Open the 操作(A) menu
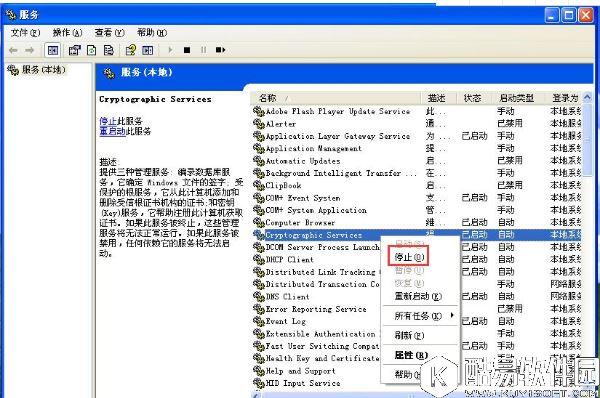Screen dimensions: 600x398 click(67, 33)
